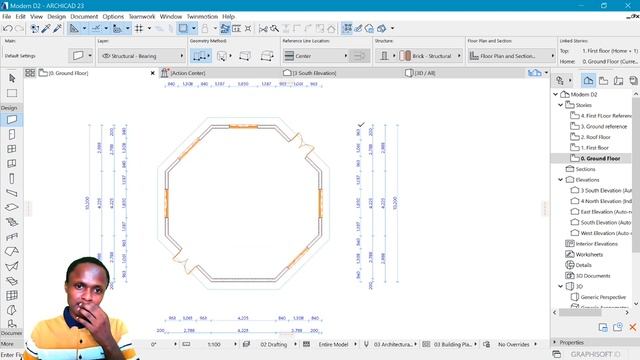Activate the Curtain Wall tool
640x360 pixels.
coord(12,295)
